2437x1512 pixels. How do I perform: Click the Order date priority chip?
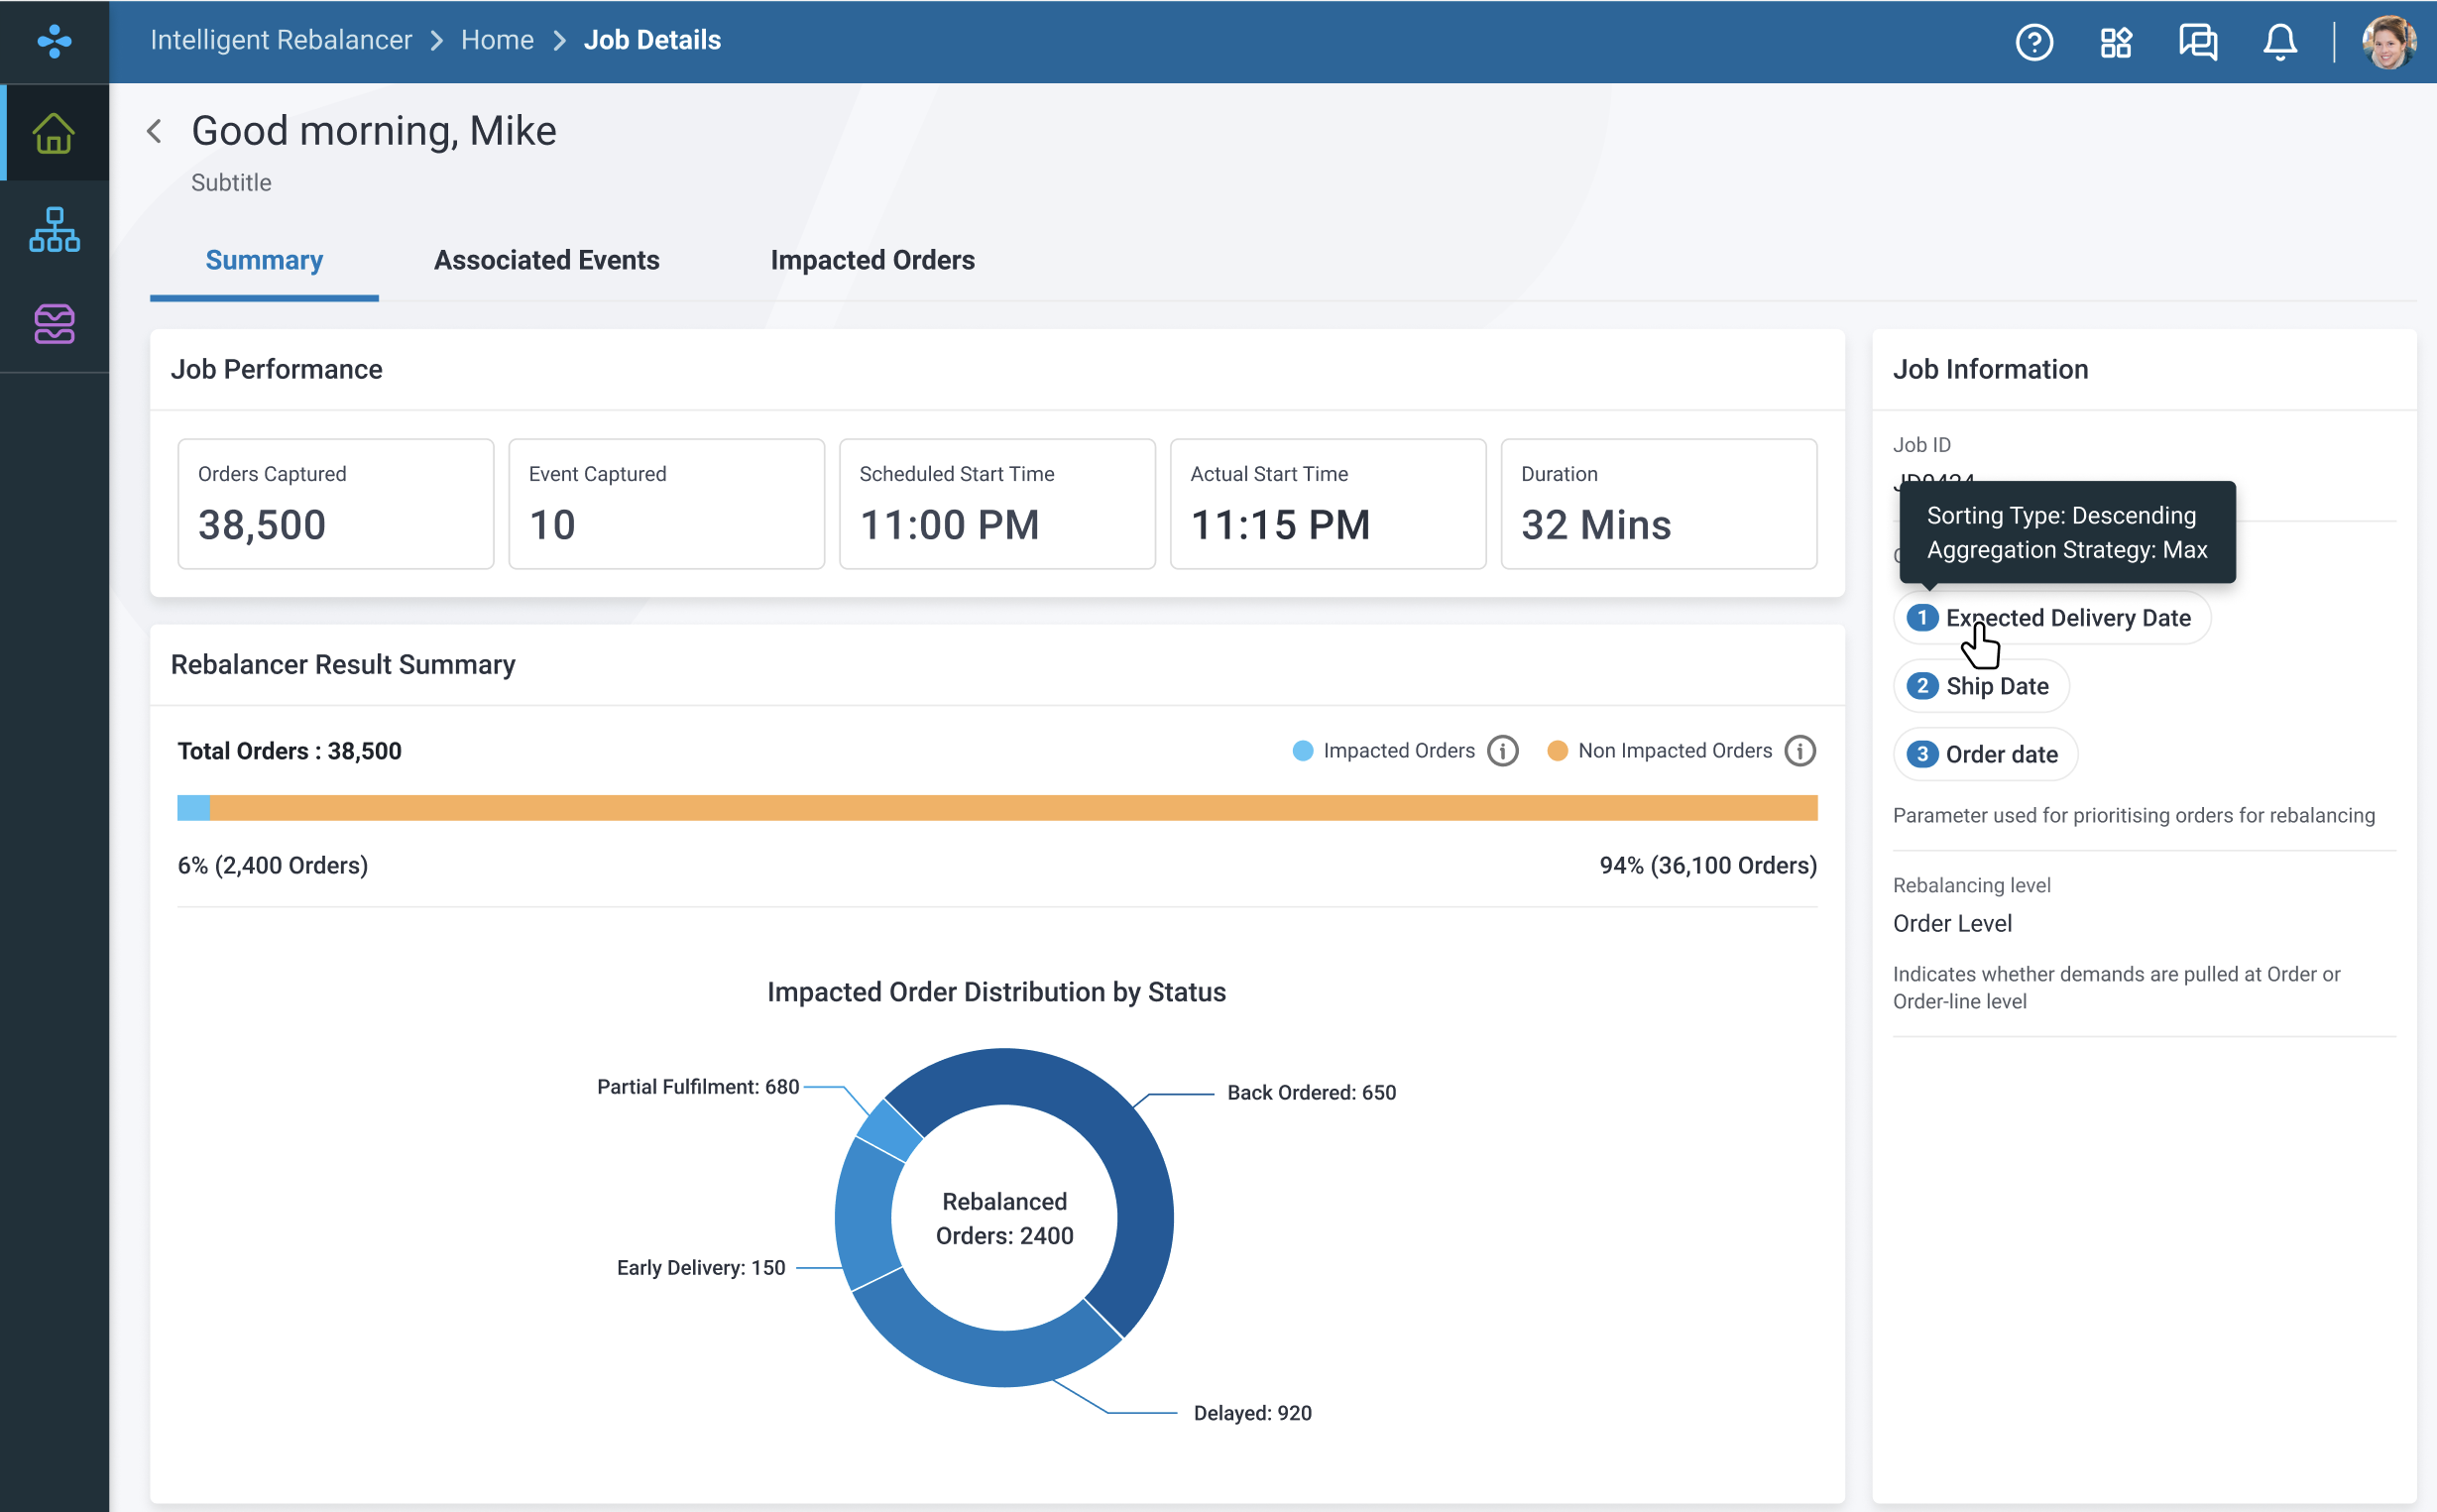(x=1985, y=754)
